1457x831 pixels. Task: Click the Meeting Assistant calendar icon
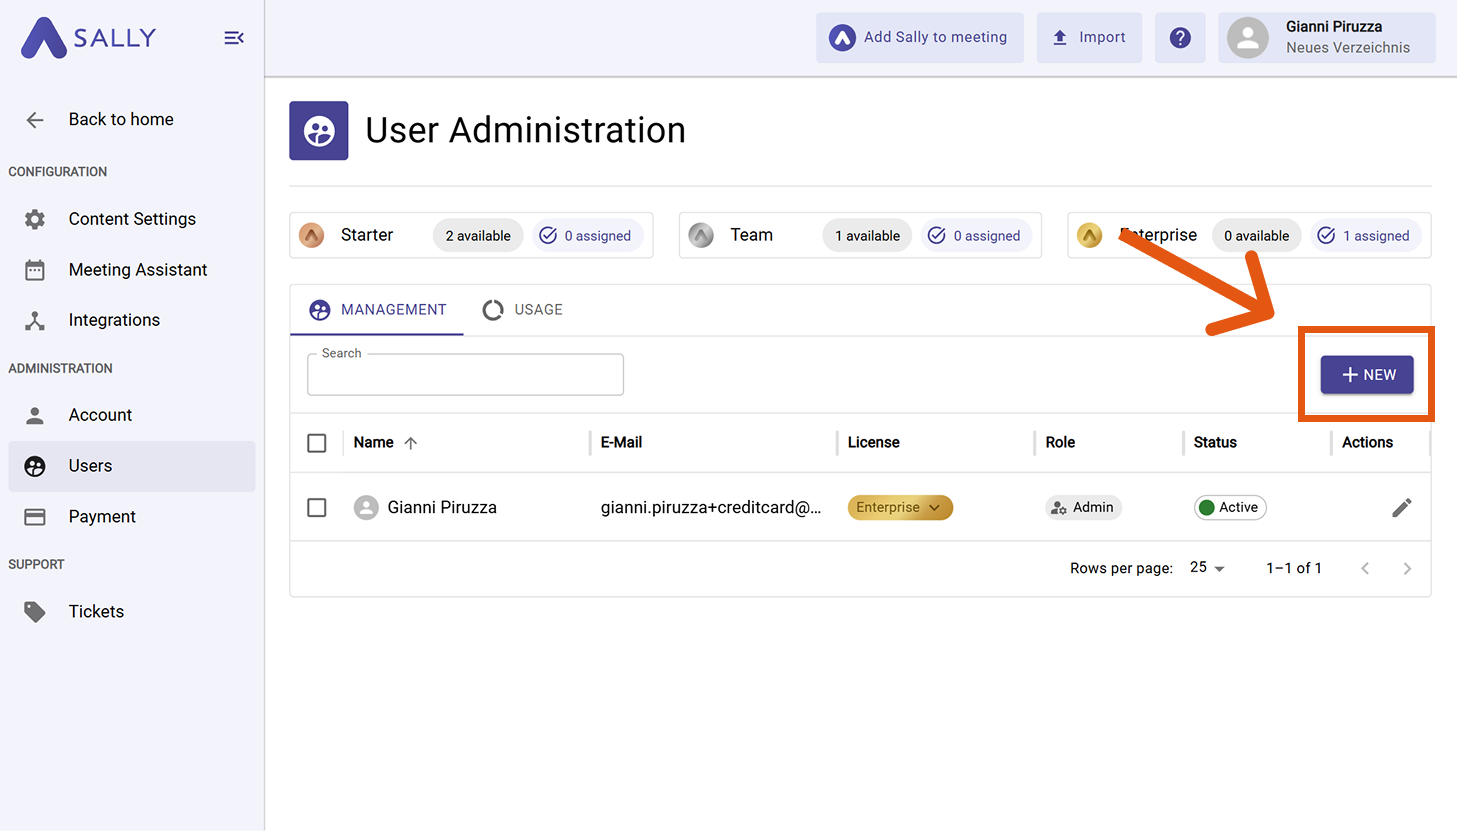click(35, 270)
